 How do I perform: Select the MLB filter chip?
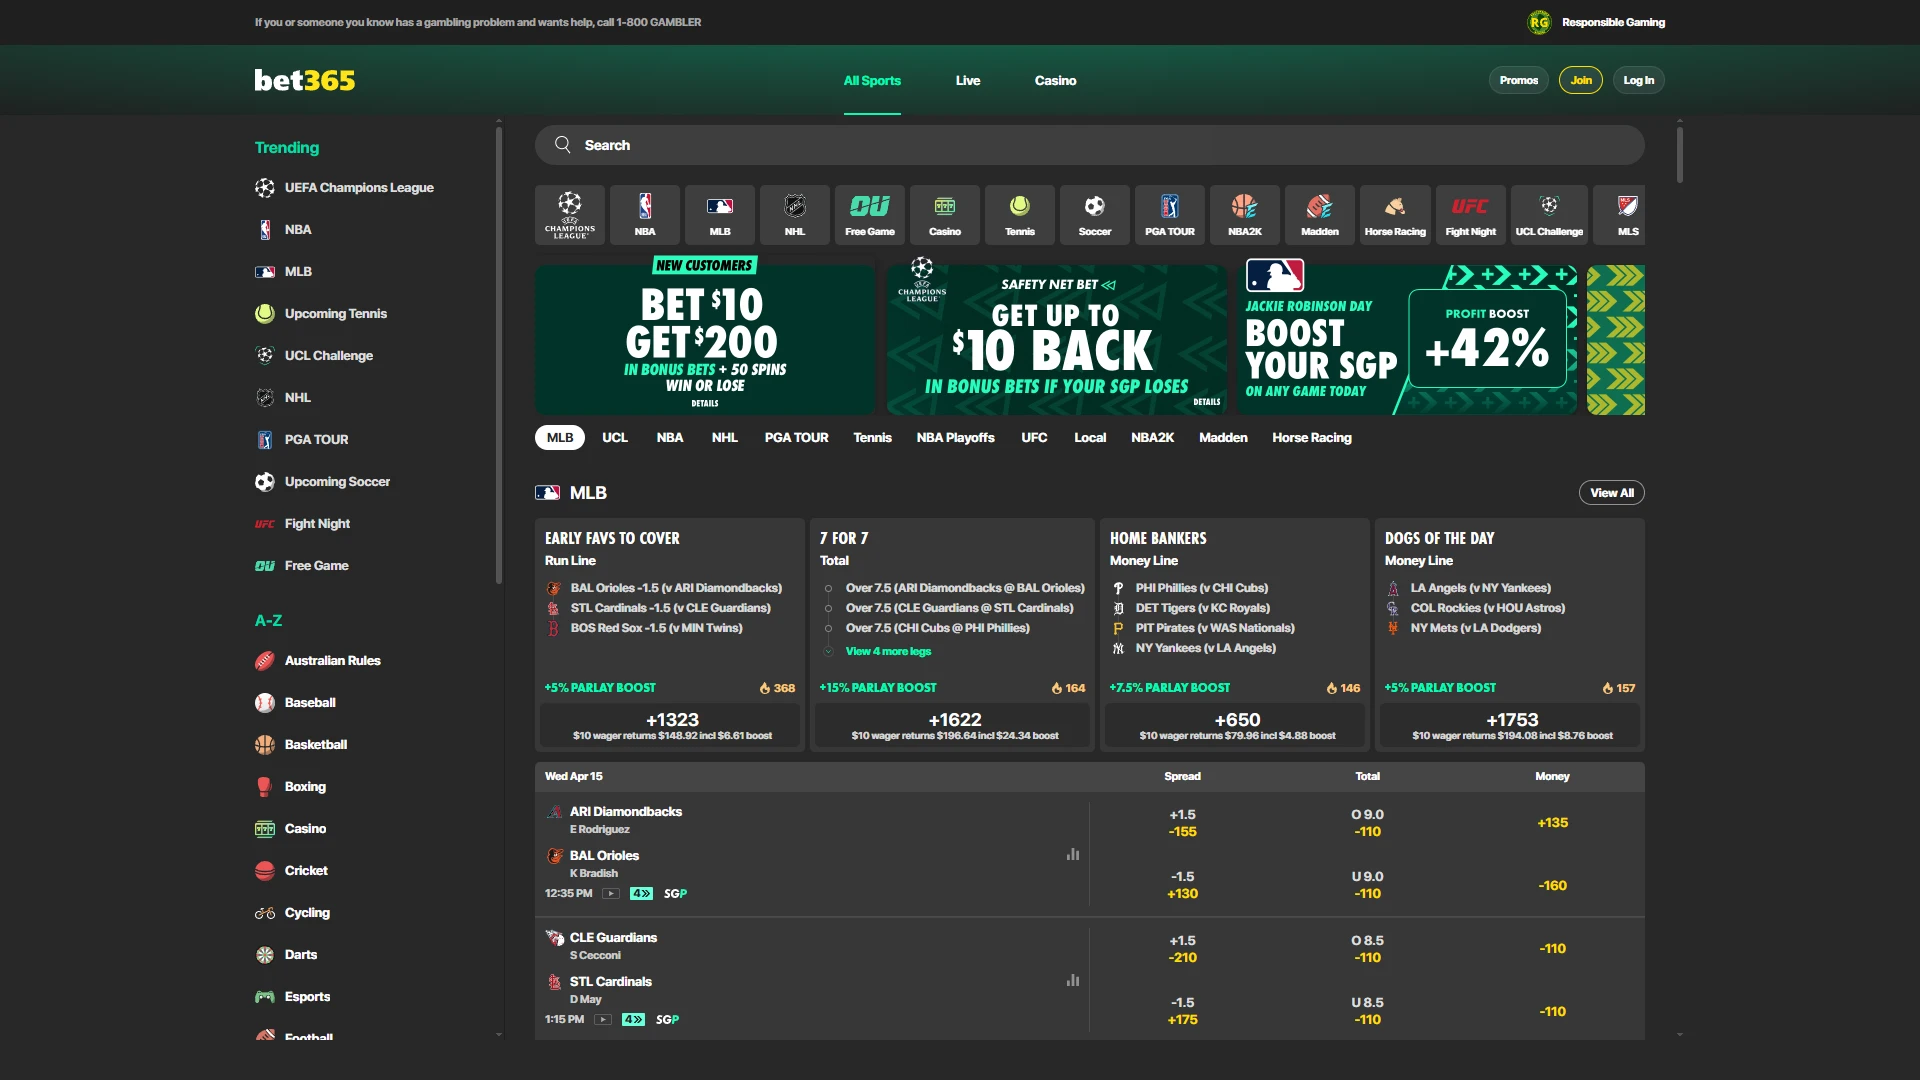[x=560, y=437]
